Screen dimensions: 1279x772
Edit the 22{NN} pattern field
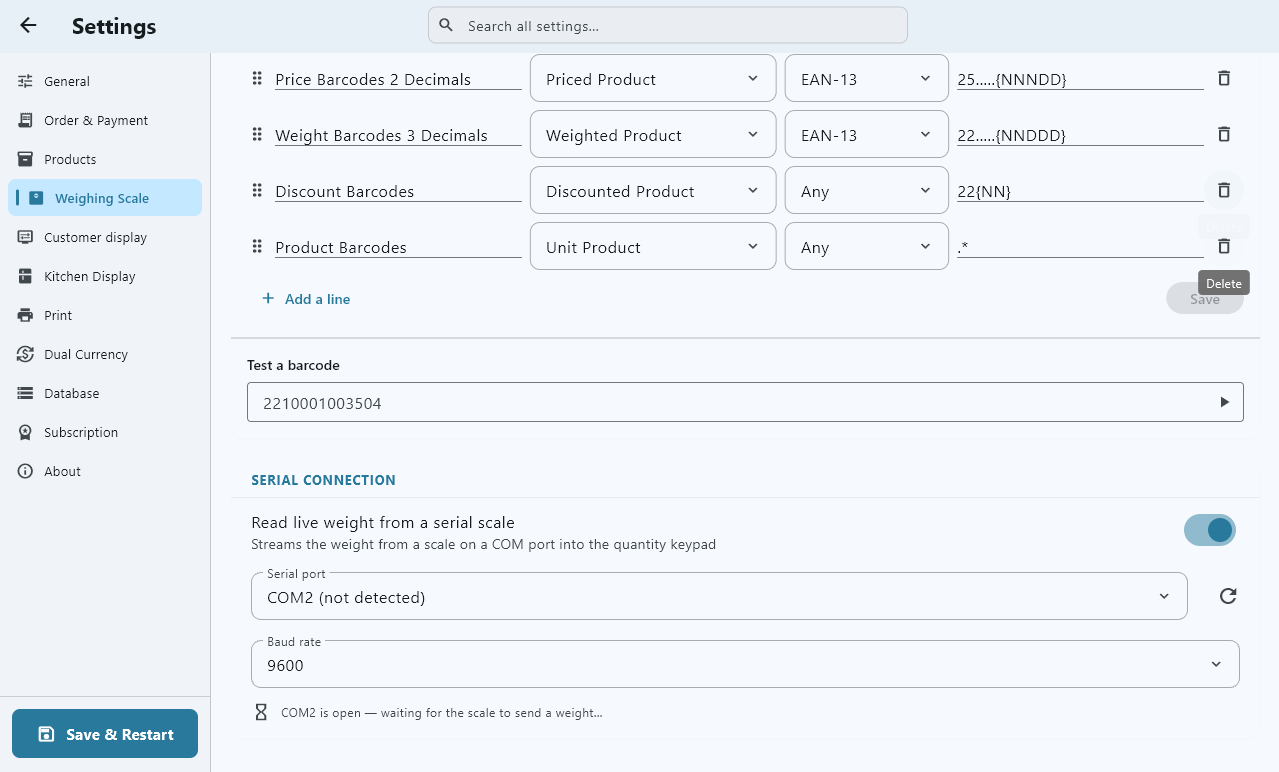coord(1080,191)
